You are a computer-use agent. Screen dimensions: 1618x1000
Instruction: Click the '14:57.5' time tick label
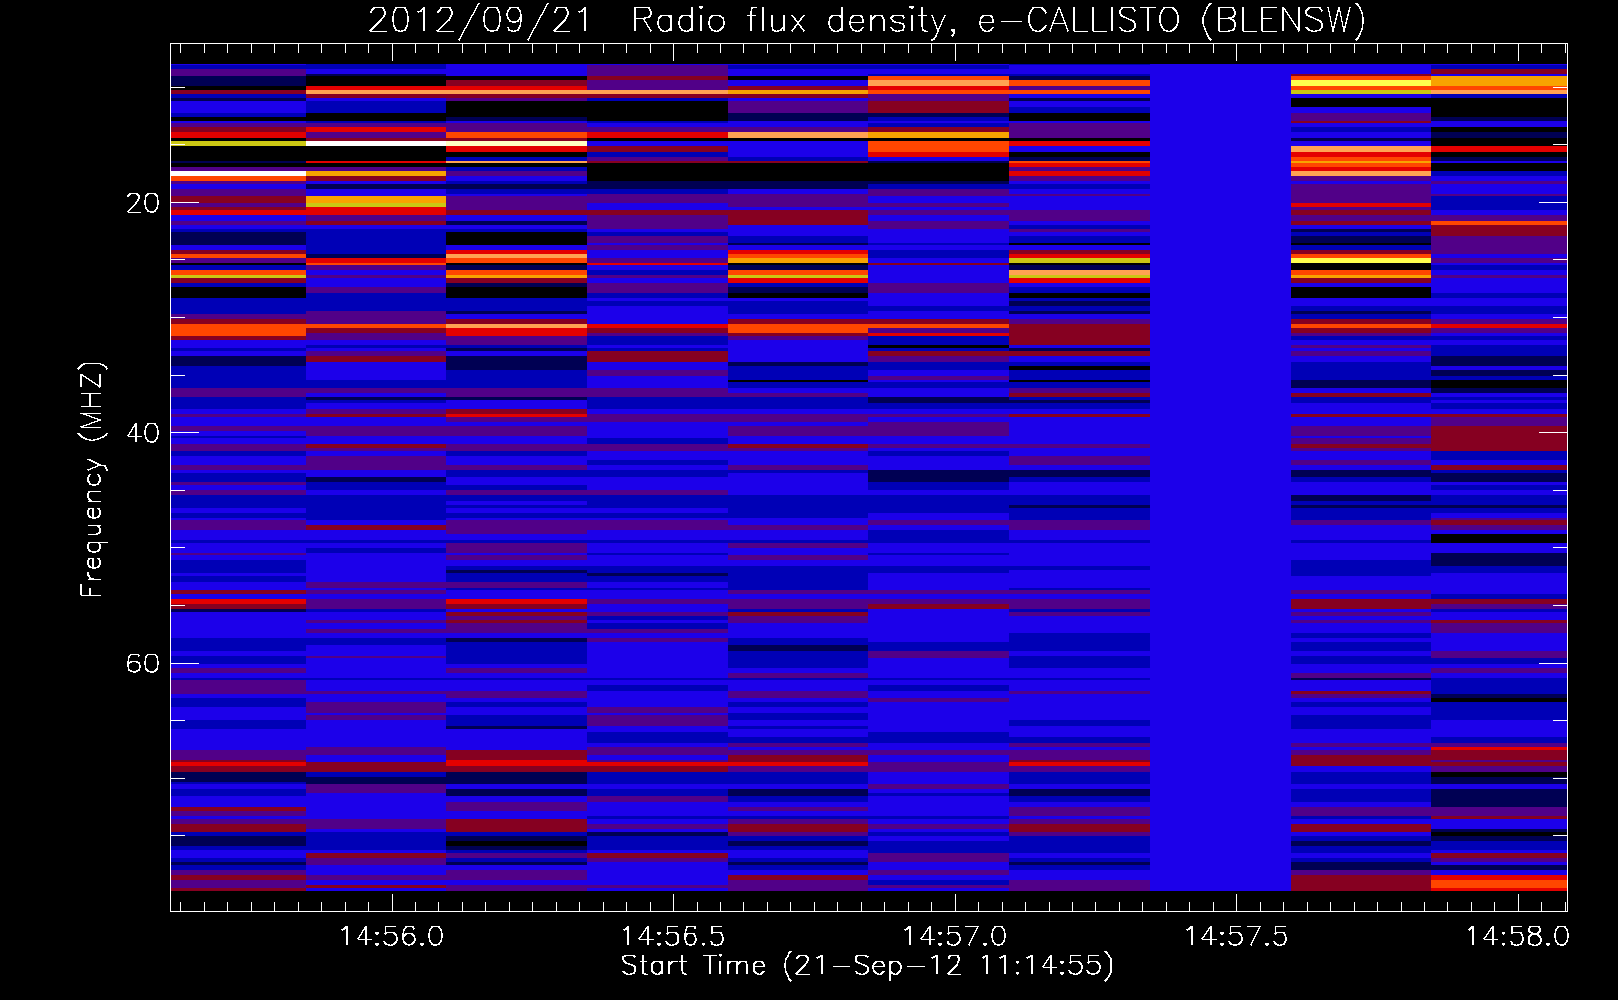[x=1237, y=936]
